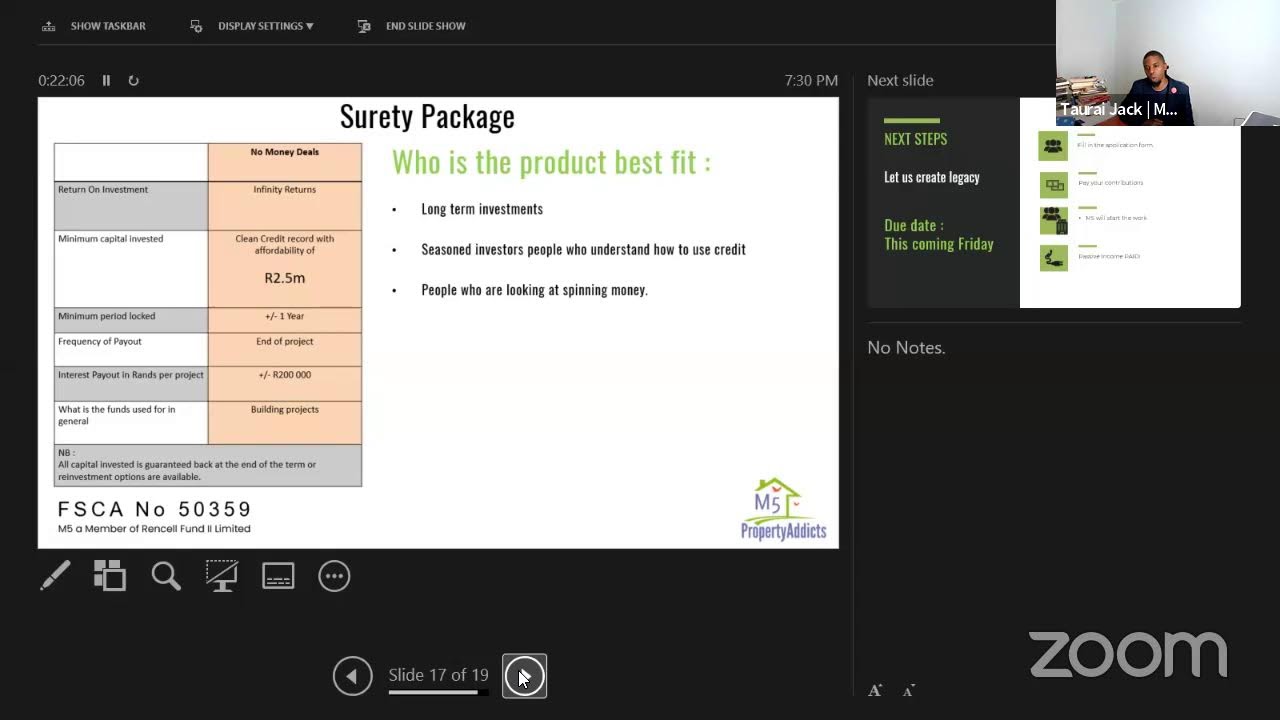The width and height of the screenshot is (1280, 720).
Task: Increase the notes text size
Action: click(x=875, y=690)
